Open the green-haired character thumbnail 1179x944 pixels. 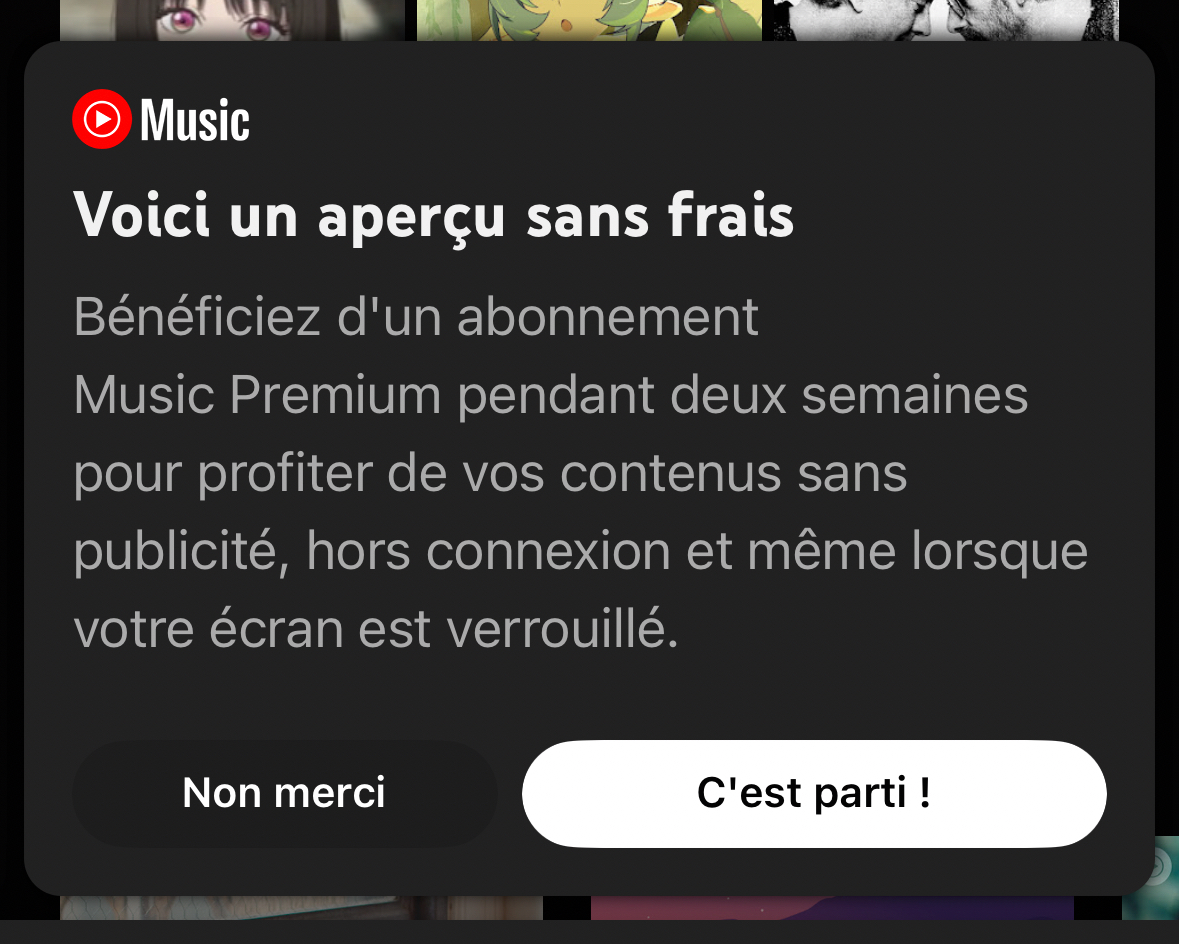coord(589,20)
